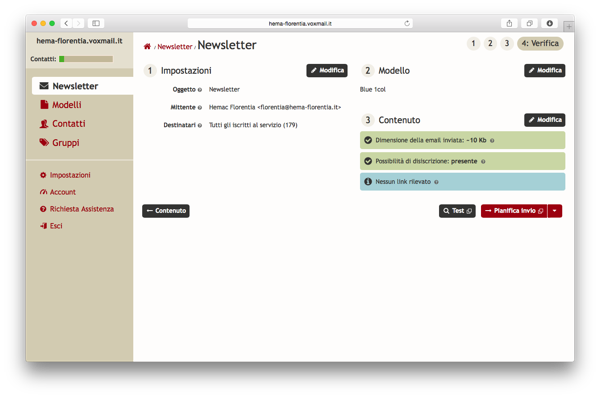Screen dimensions: 600x398
Task: Click help icon beside Destinatari label
Action: 200,126
